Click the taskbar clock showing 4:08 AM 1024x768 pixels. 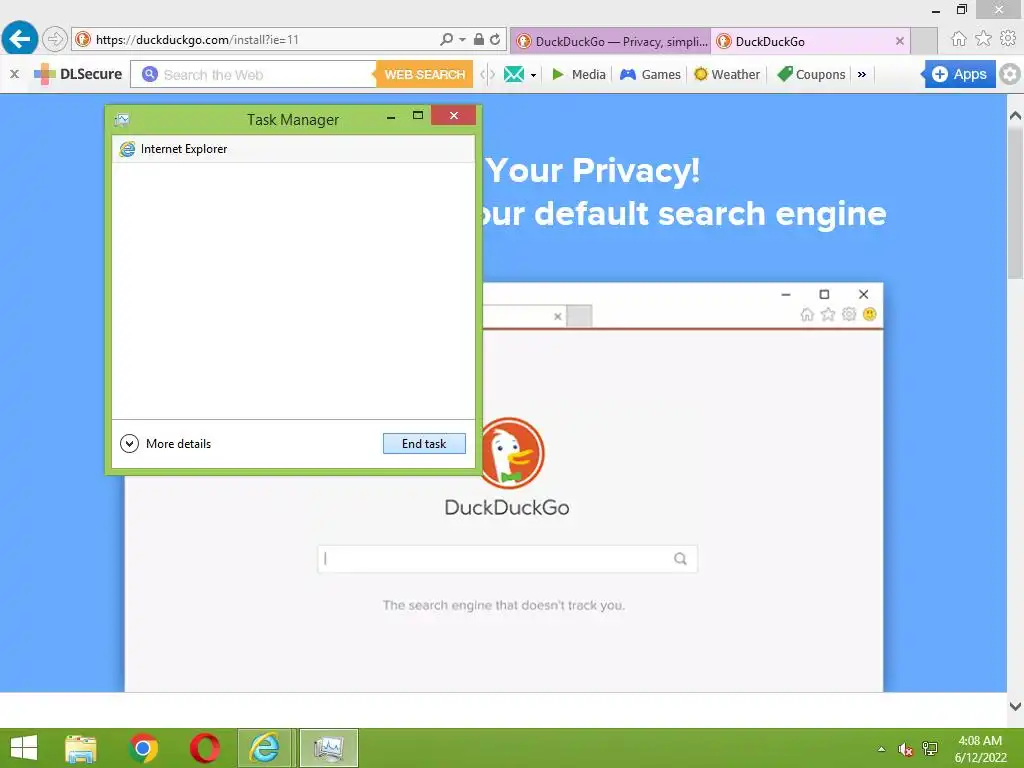point(980,748)
